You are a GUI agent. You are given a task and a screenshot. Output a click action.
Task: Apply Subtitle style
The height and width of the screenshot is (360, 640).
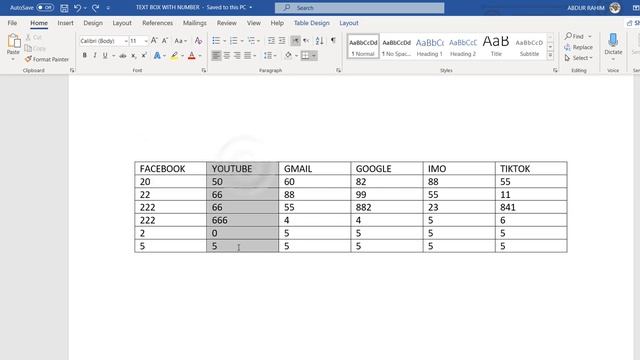529,47
